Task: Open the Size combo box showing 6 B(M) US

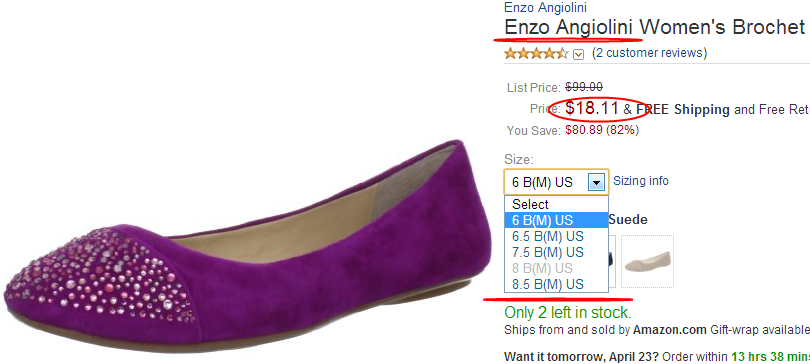Action: [556, 182]
